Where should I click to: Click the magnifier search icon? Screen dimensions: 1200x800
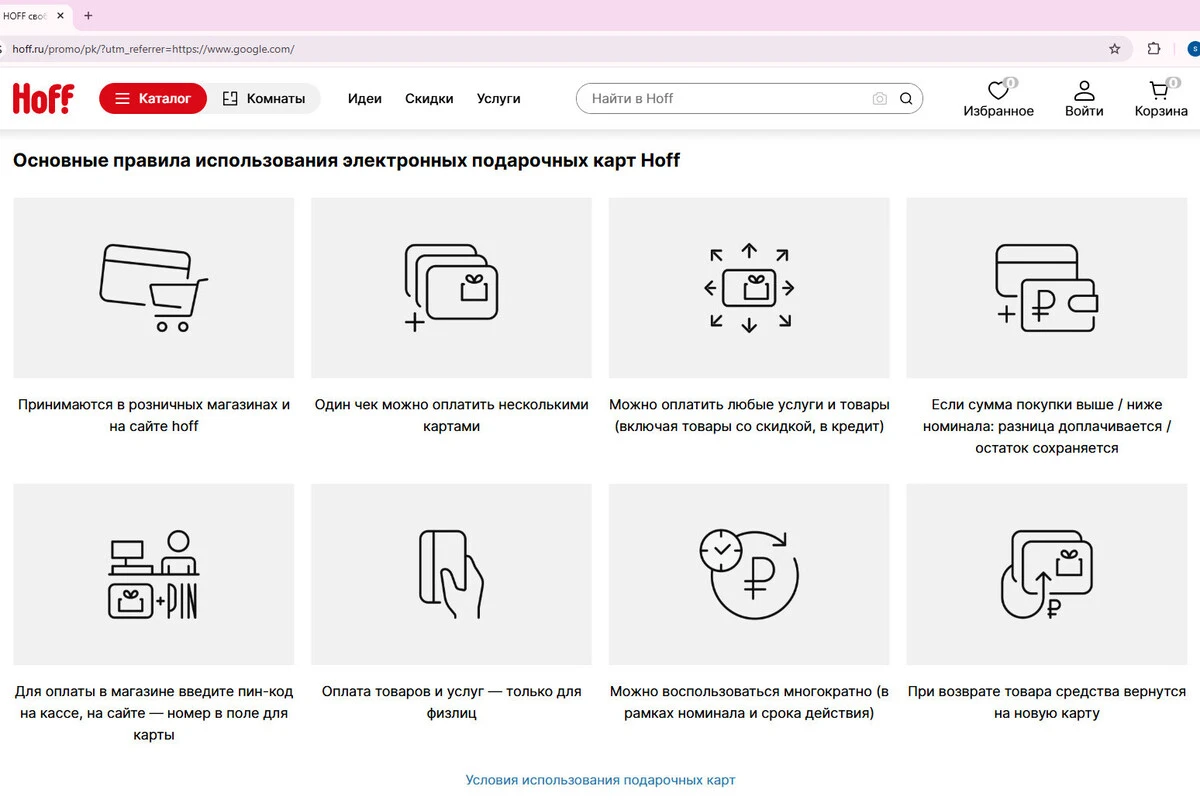(906, 98)
